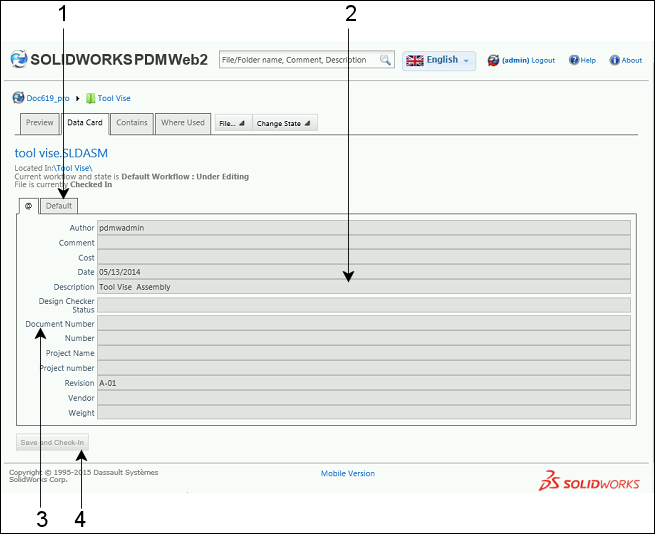Click the Tool Vise folder icon in breadcrumb
655x534 pixels.
(90, 98)
